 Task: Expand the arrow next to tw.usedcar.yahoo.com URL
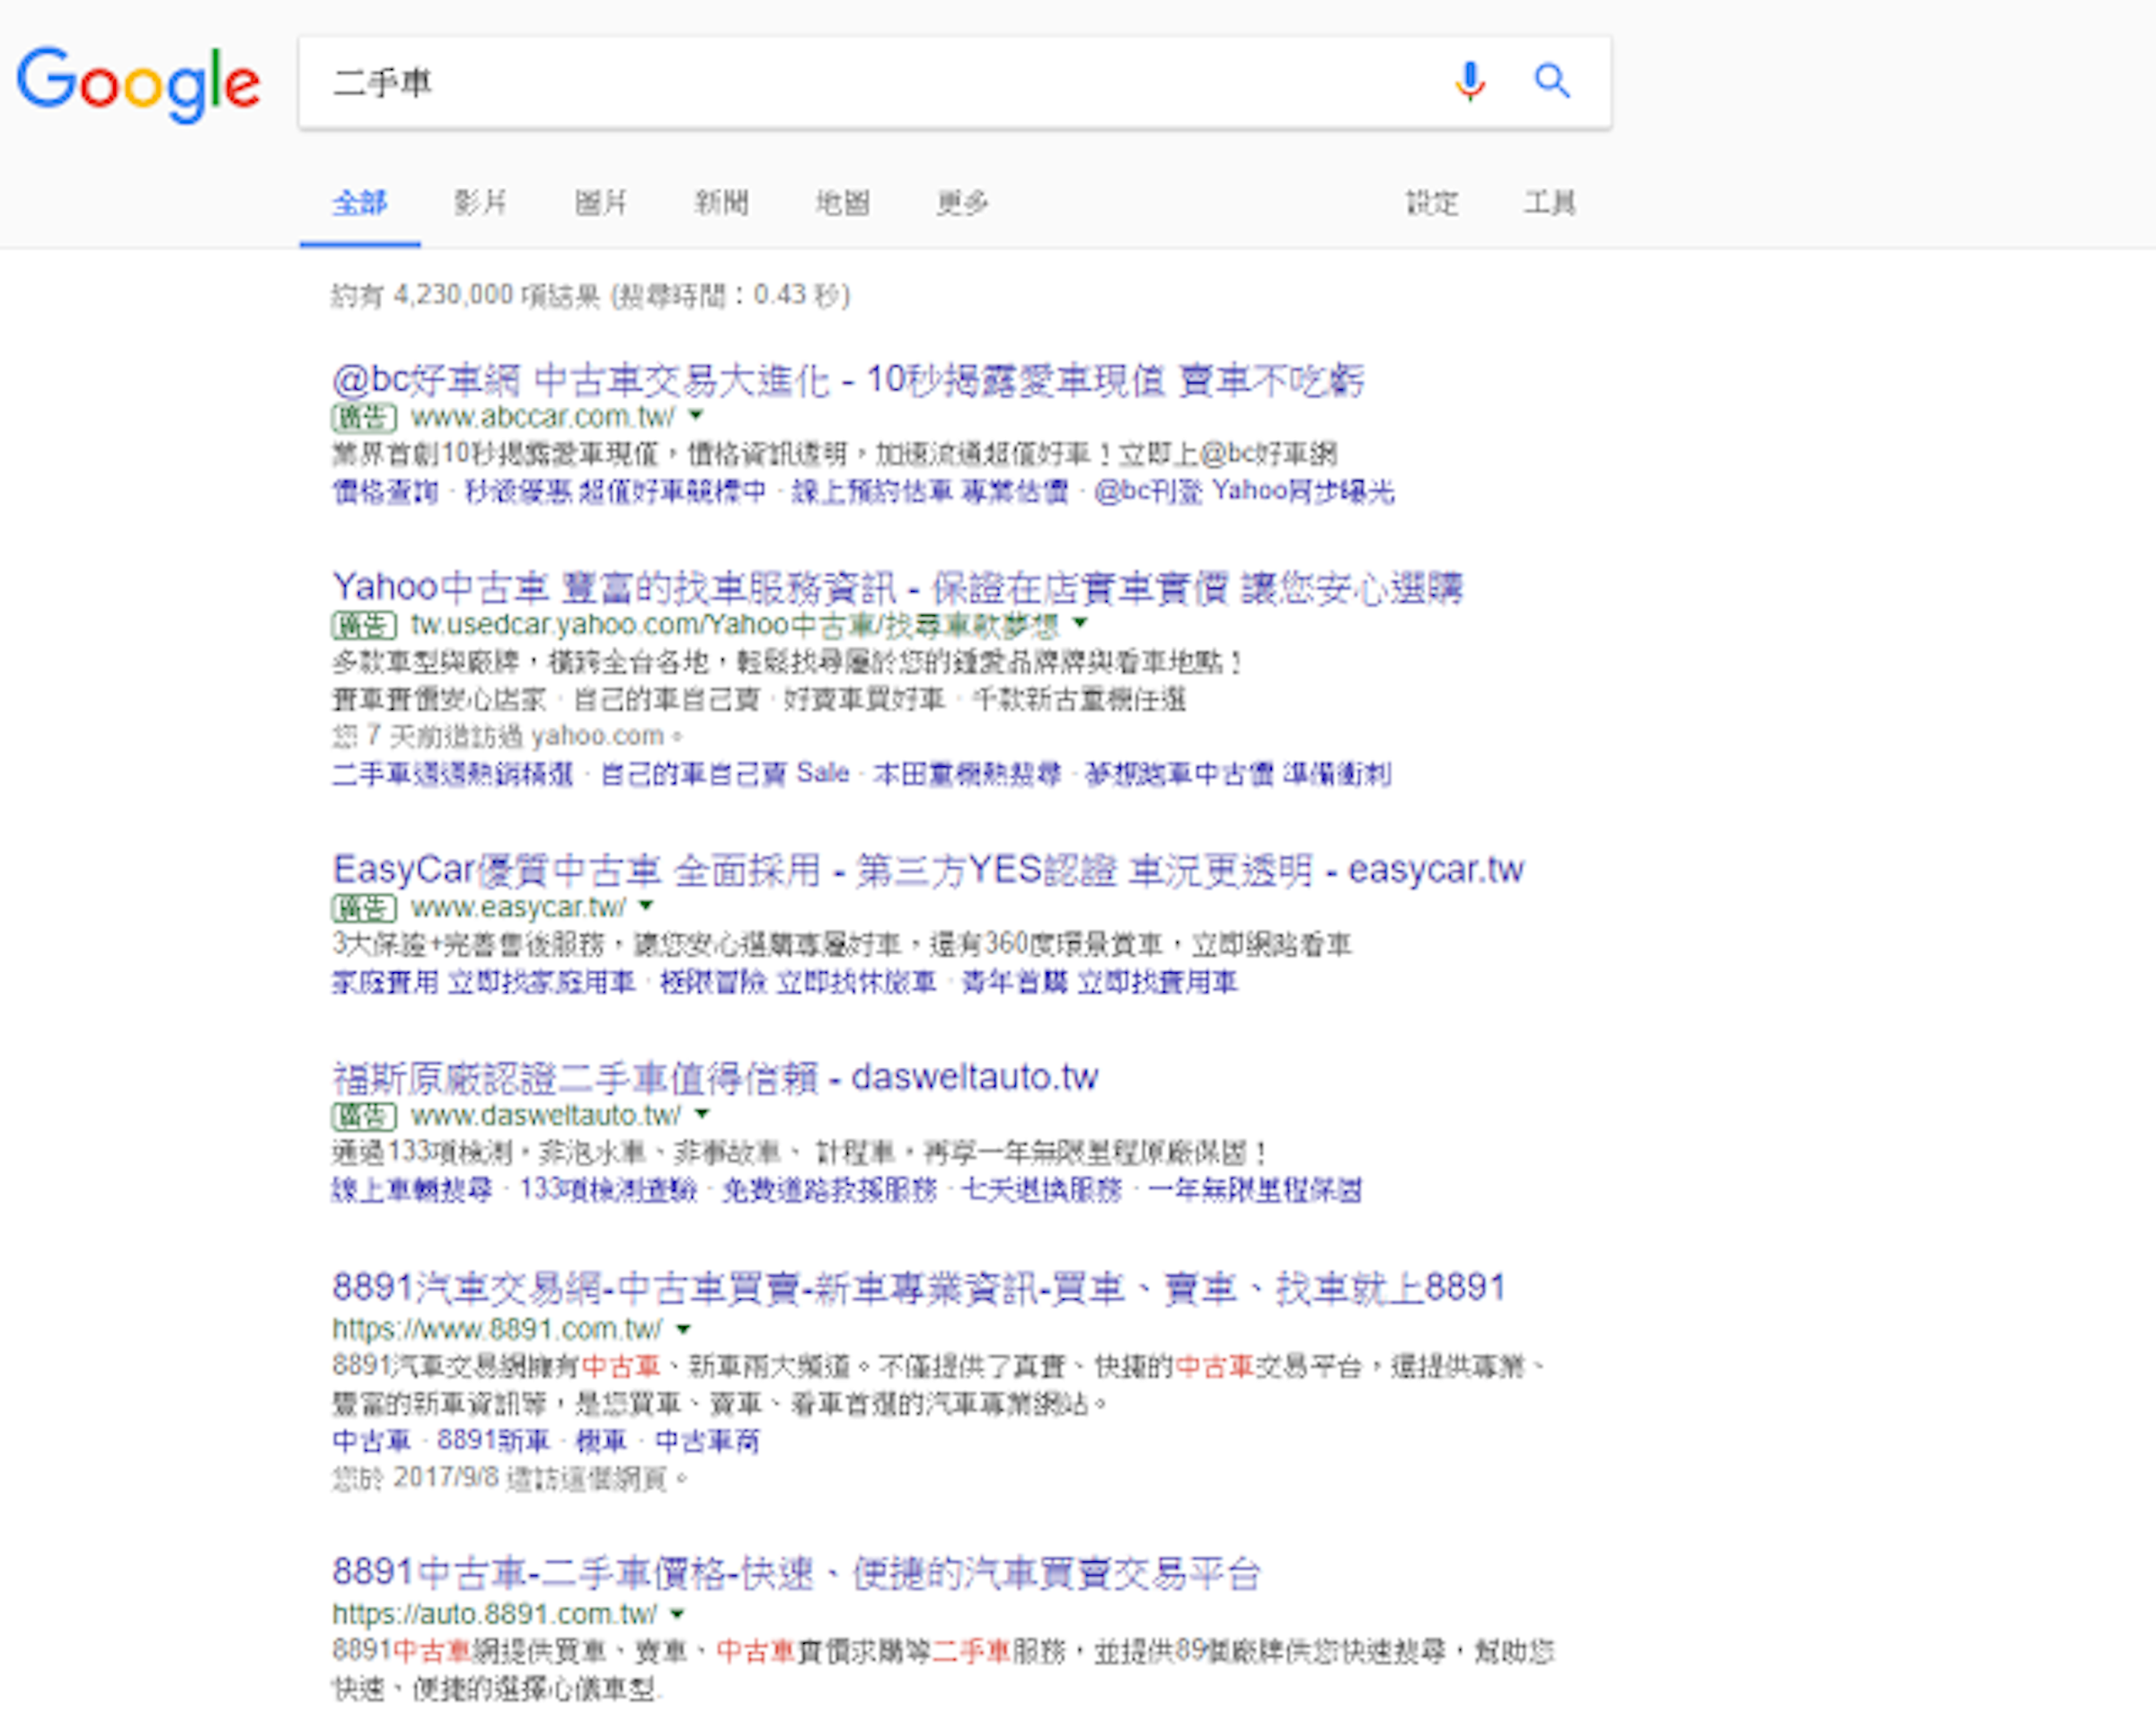coord(1080,623)
